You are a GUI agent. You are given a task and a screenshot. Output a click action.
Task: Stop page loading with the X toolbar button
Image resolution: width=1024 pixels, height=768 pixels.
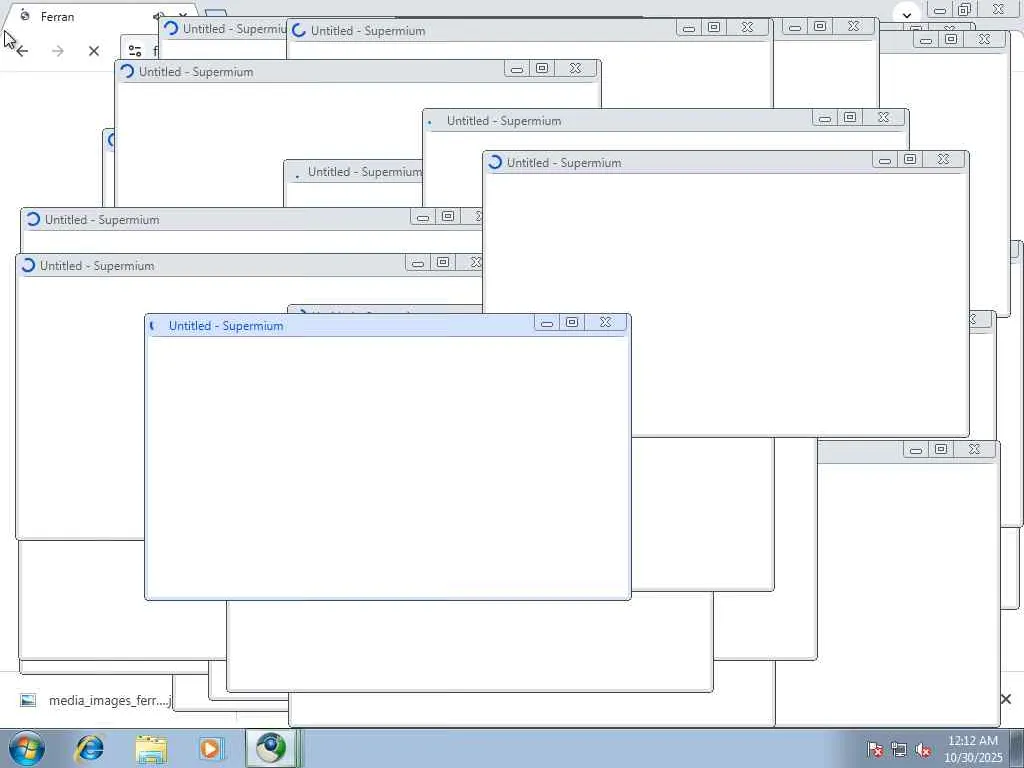pos(94,51)
